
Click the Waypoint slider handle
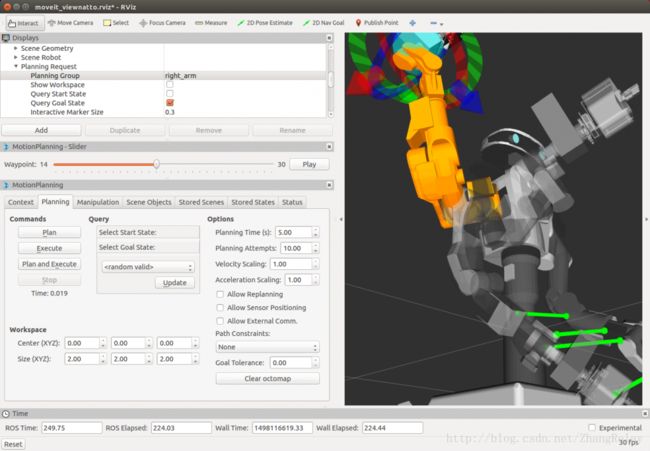tap(156, 164)
